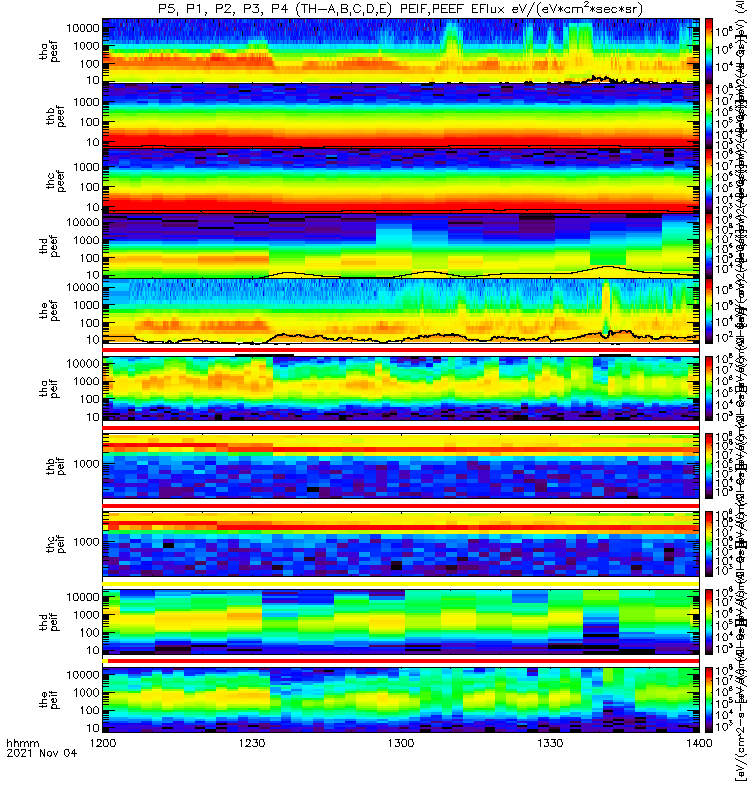The image size is (750, 800).
Task: Pick the color bar beside the peef panel
Action: (x=709, y=311)
